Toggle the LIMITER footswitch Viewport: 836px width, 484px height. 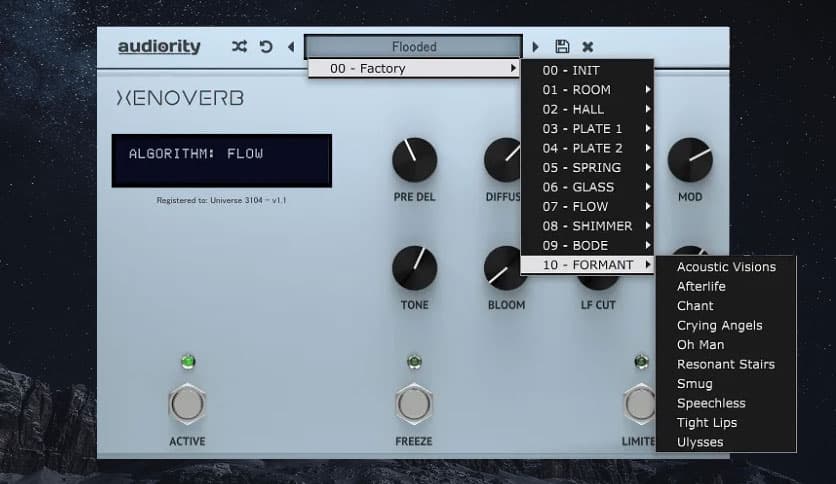640,404
